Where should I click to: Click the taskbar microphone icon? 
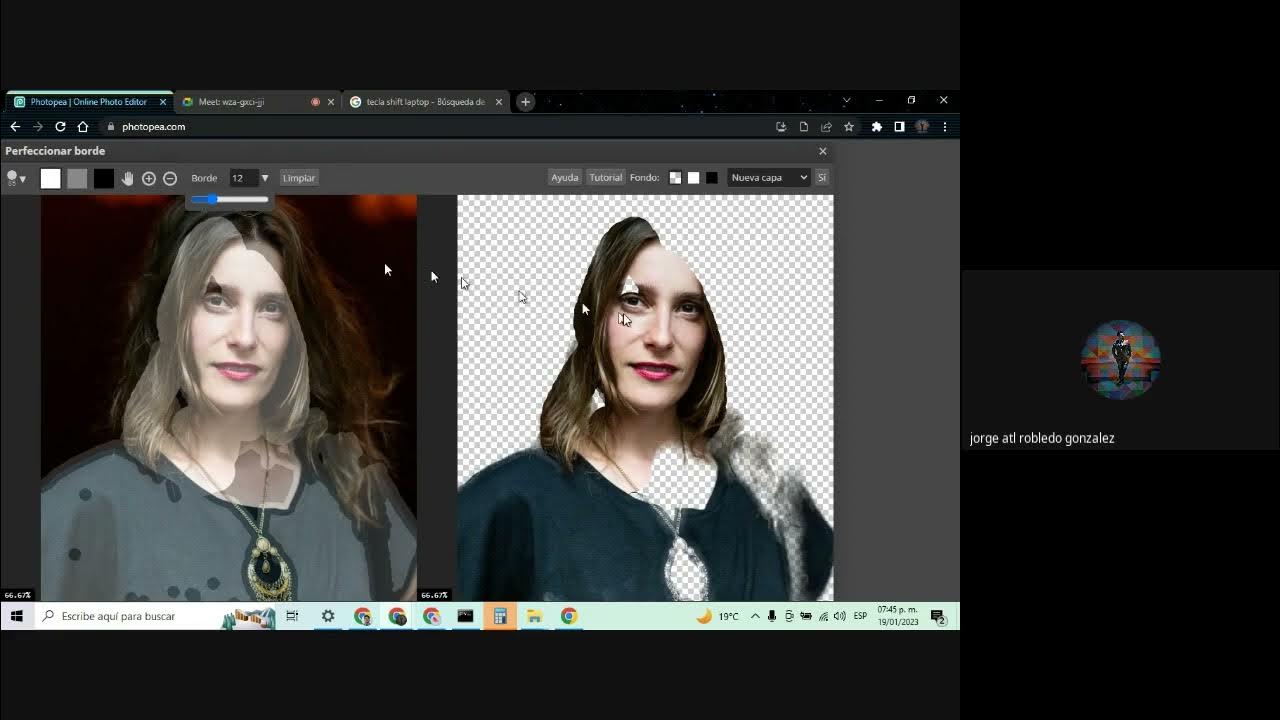tap(772, 616)
